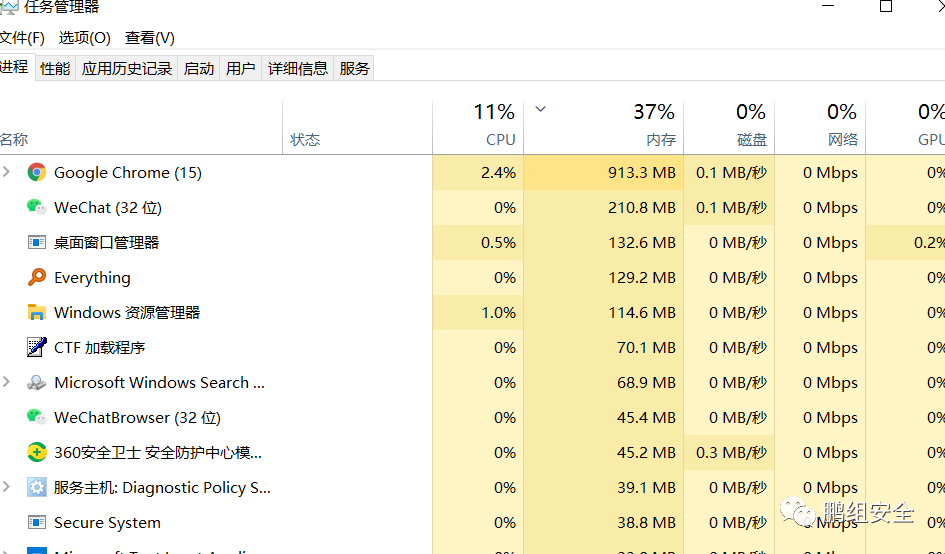Select the WeChatBrowser (32 位) process name
Viewport: 945px width, 554px height.
click(x=137, y=417)
